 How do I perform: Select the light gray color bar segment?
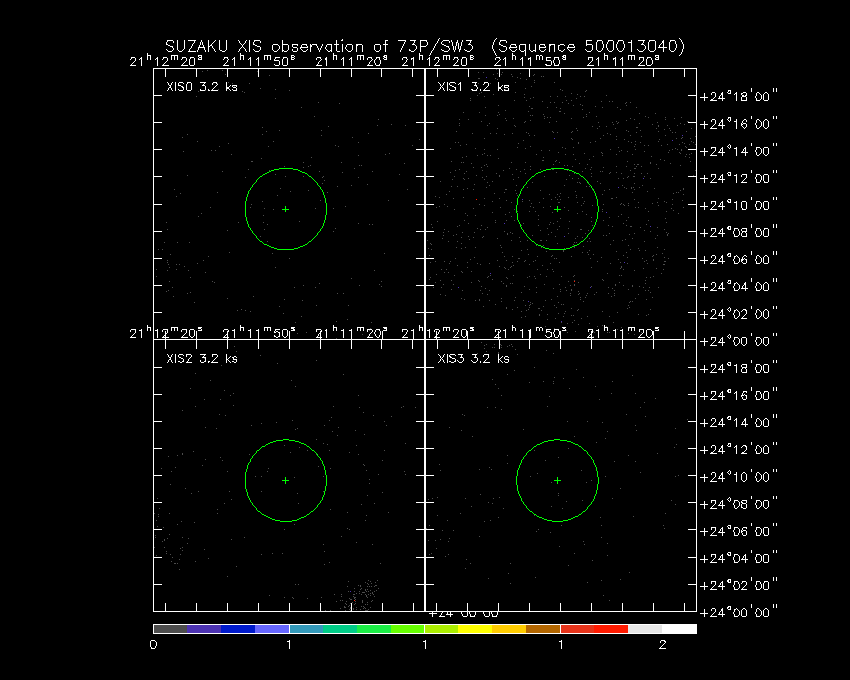(x=645, y=629)
